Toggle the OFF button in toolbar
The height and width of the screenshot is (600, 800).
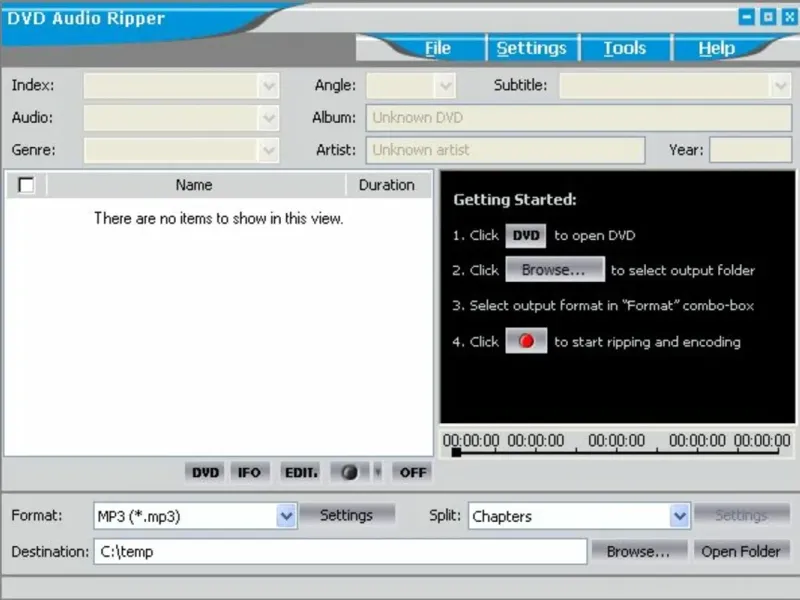pos(413,472)
